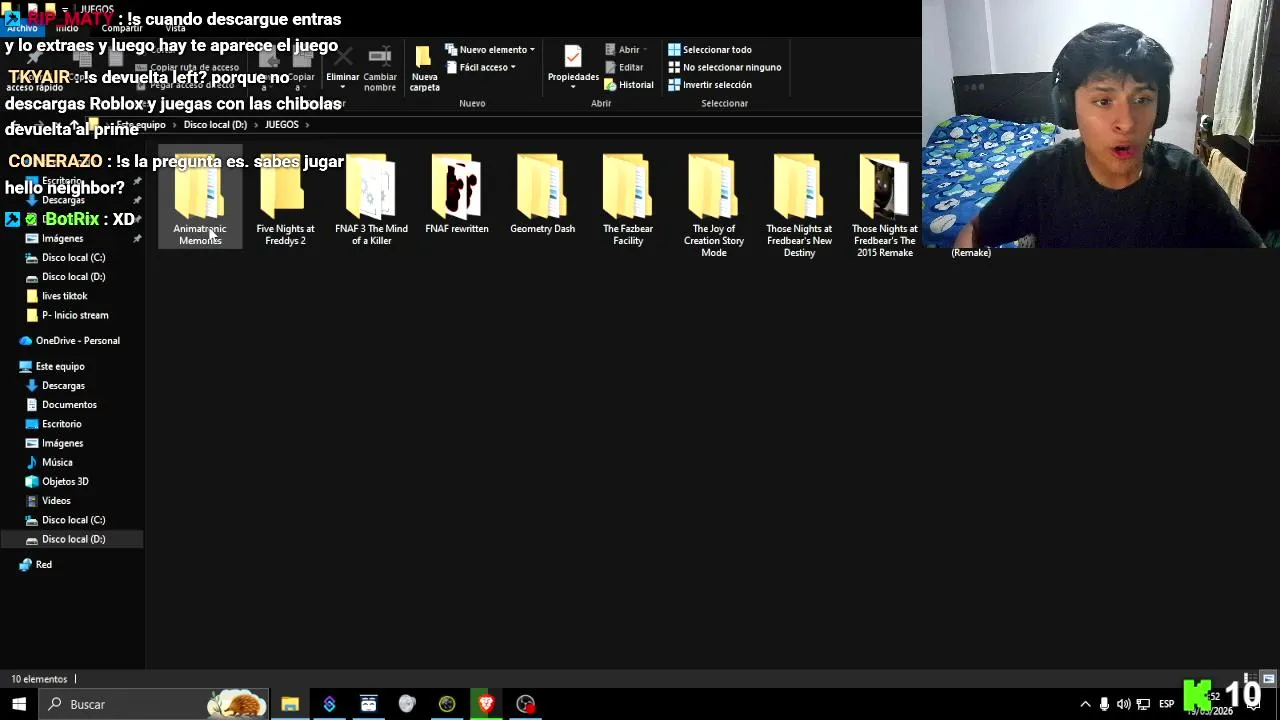Screen dimensions: 1280x720
Task: Open the Nuevo elemento dropdown
Action: pos(490,49)
